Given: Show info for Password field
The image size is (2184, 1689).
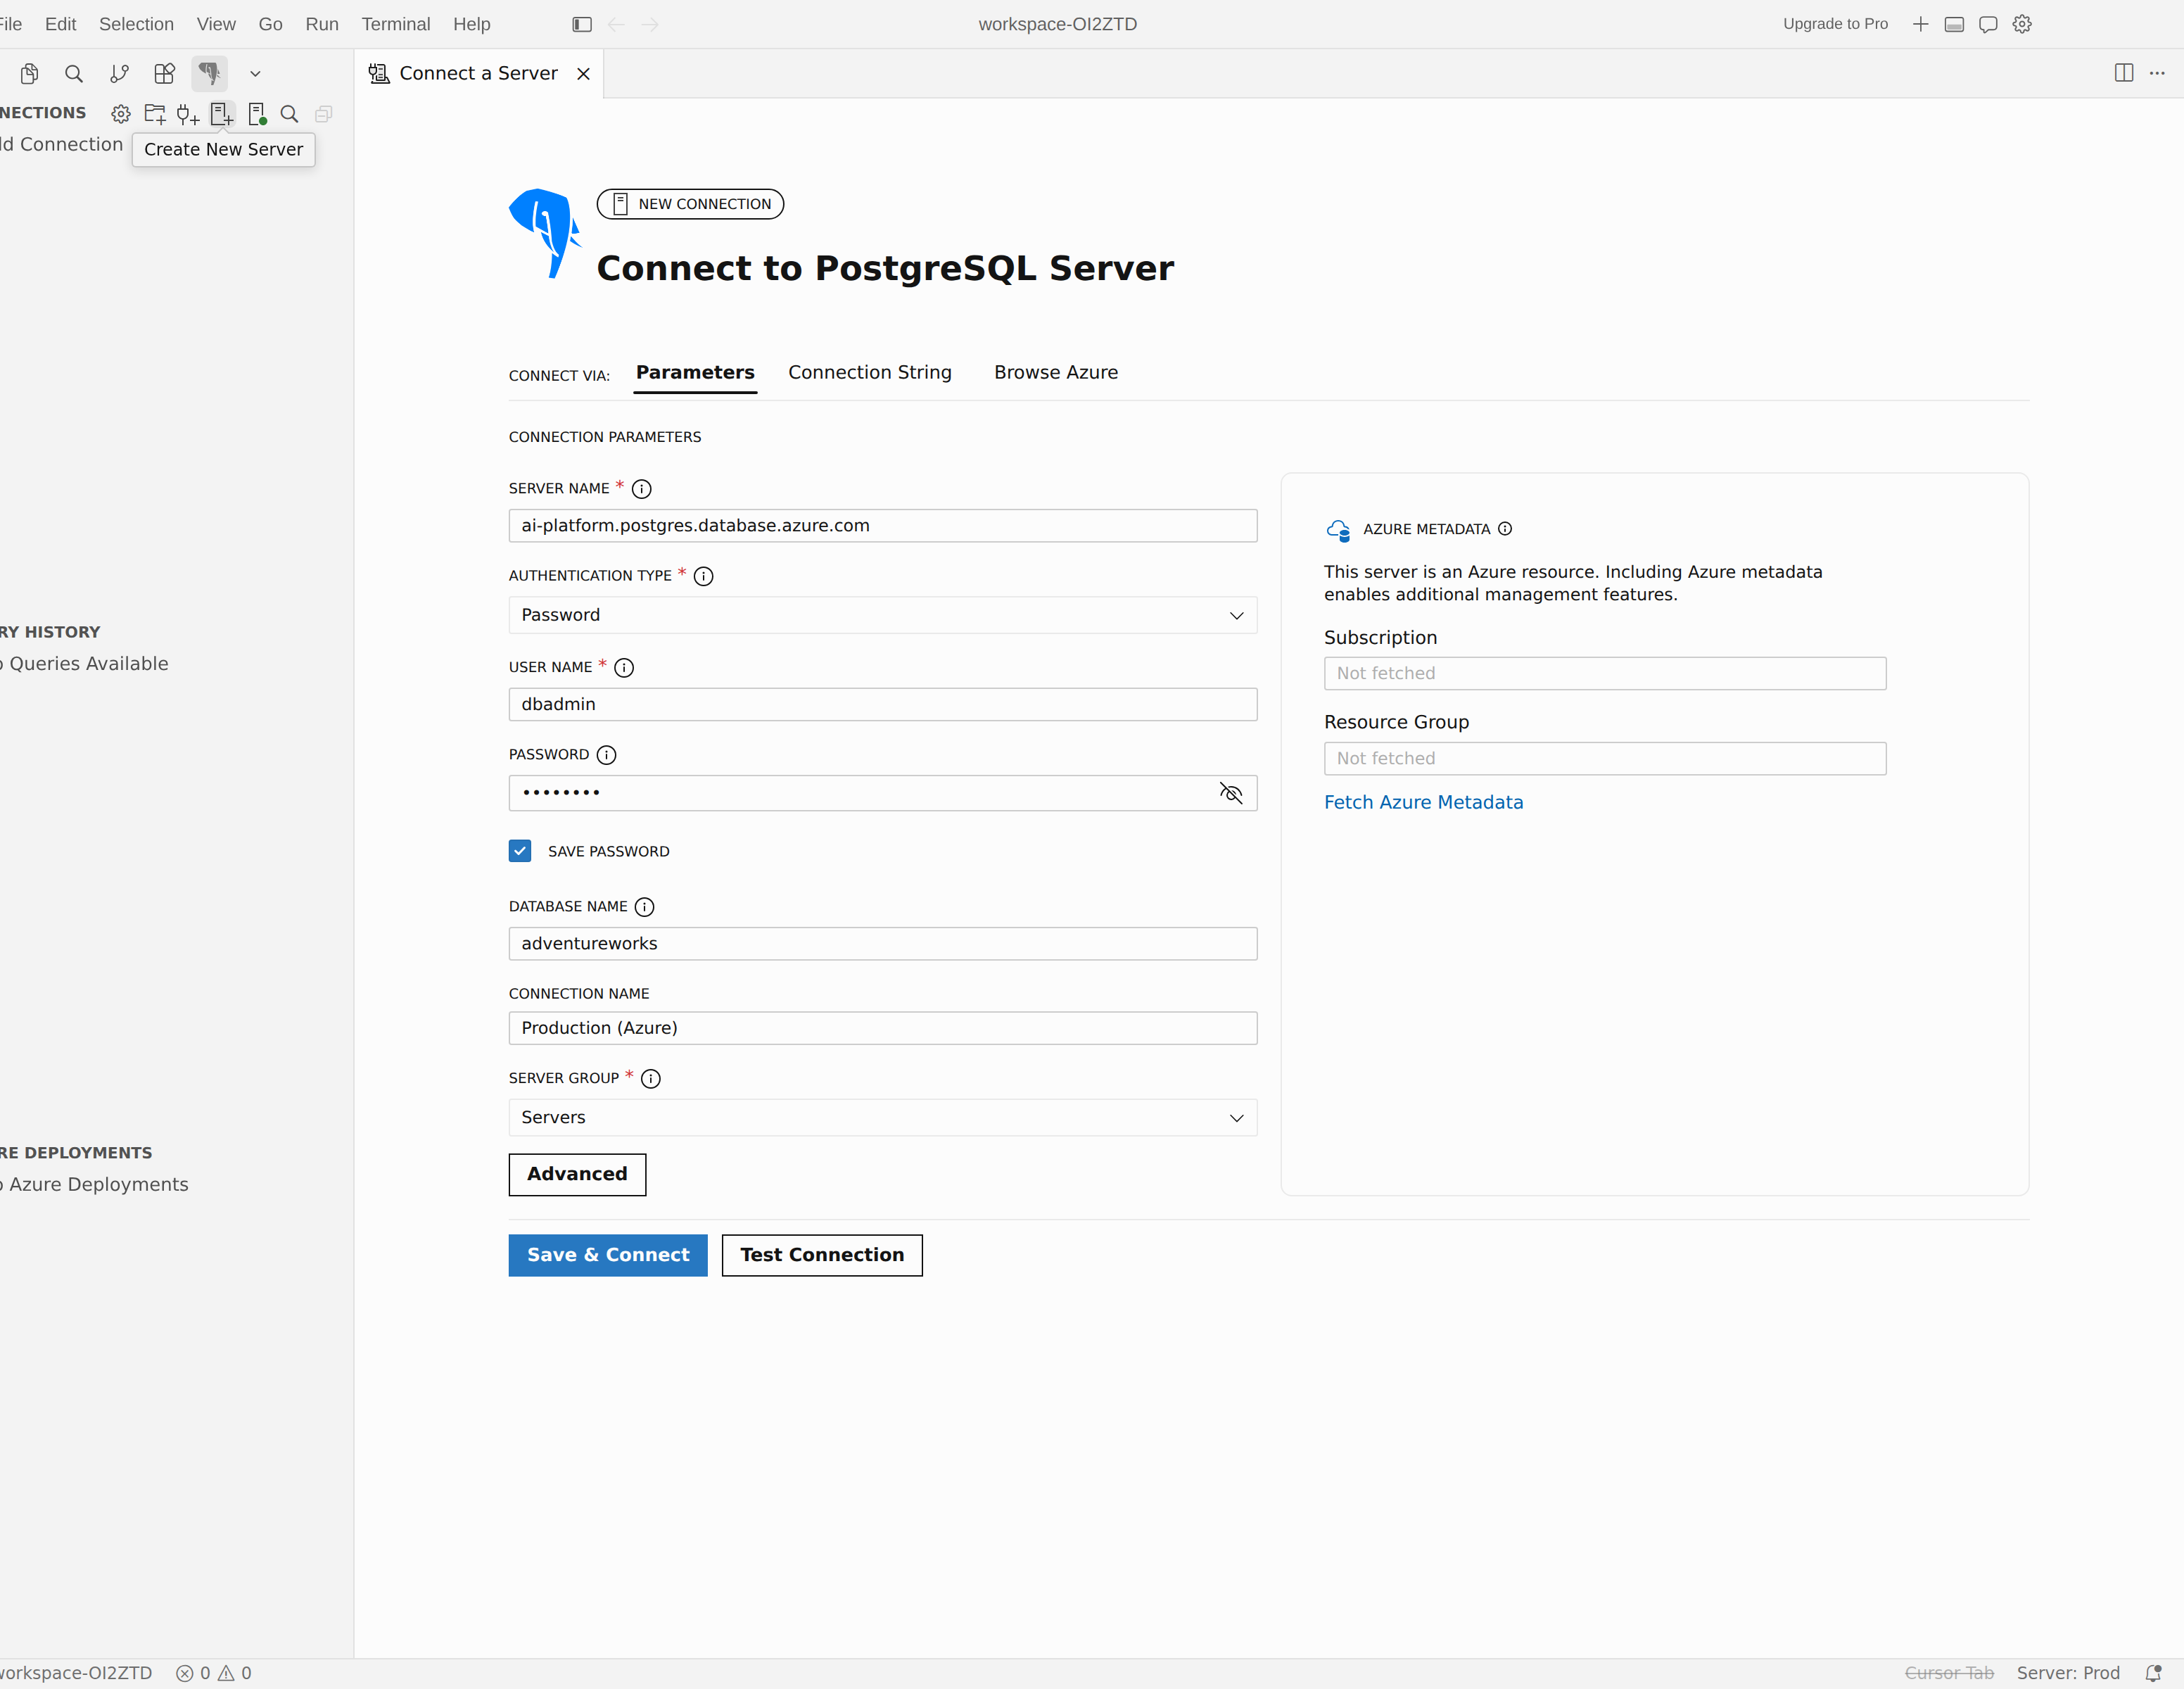Looking at the screenshot, I should point(607,755).
